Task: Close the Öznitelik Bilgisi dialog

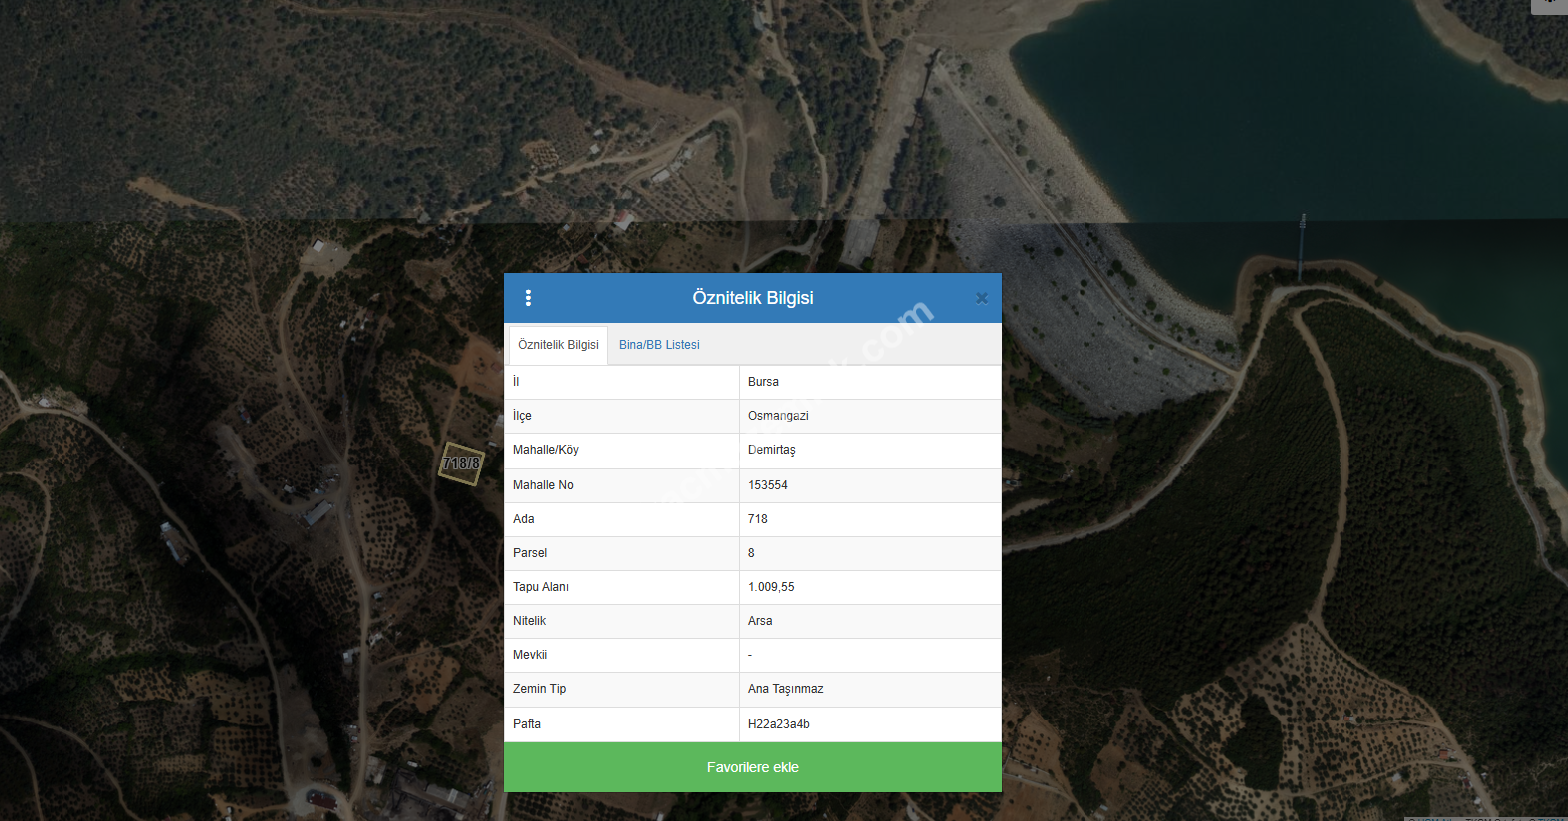Action: pos(982,298)
